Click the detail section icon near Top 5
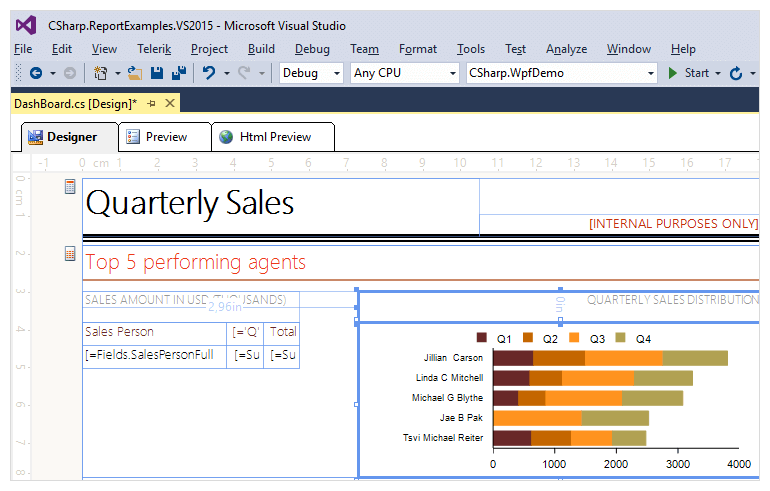Image resolution: width=770 pixels, height=491 pixels. [x=70, y=253]
